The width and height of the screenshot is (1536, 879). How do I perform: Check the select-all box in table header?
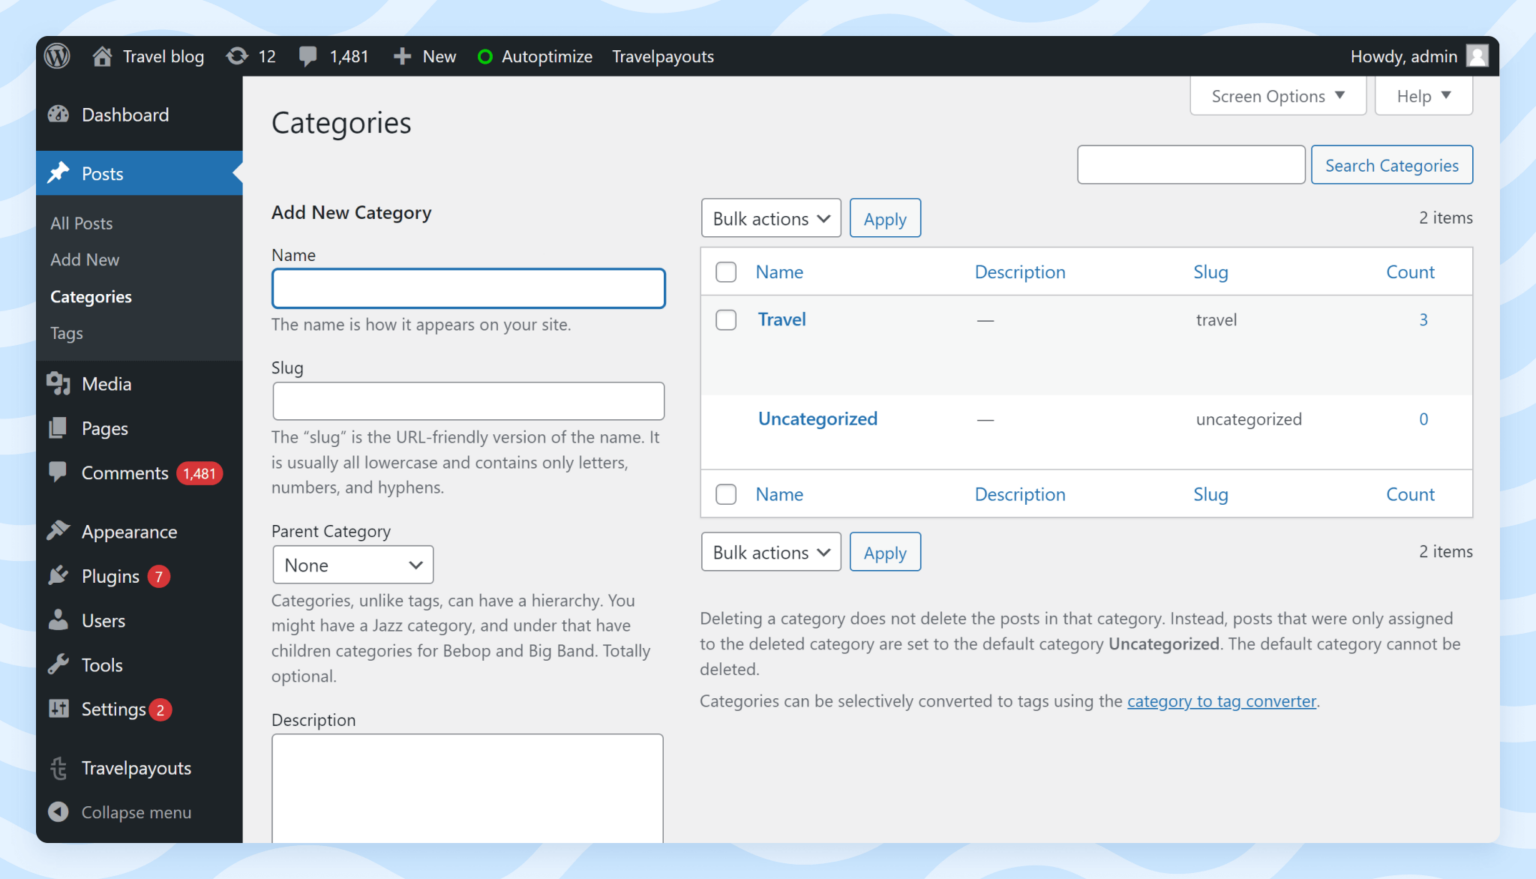(726, 272)
